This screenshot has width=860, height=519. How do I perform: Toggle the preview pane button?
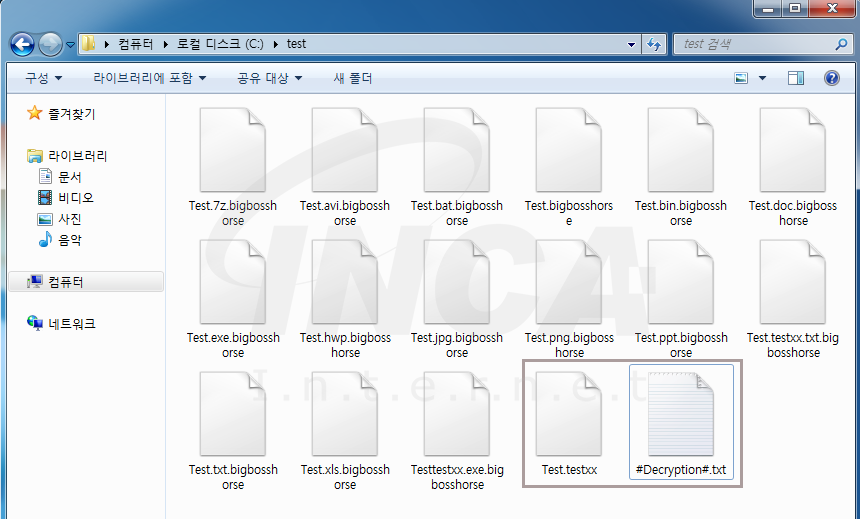tap(796, 78)
